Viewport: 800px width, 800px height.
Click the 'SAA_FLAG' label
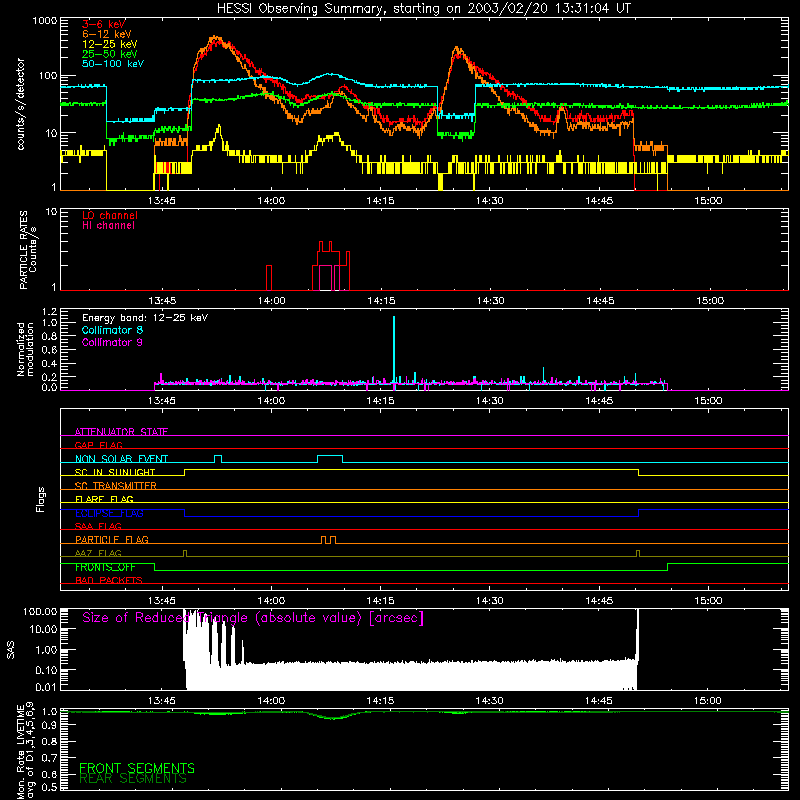click(x=98, y=526)
